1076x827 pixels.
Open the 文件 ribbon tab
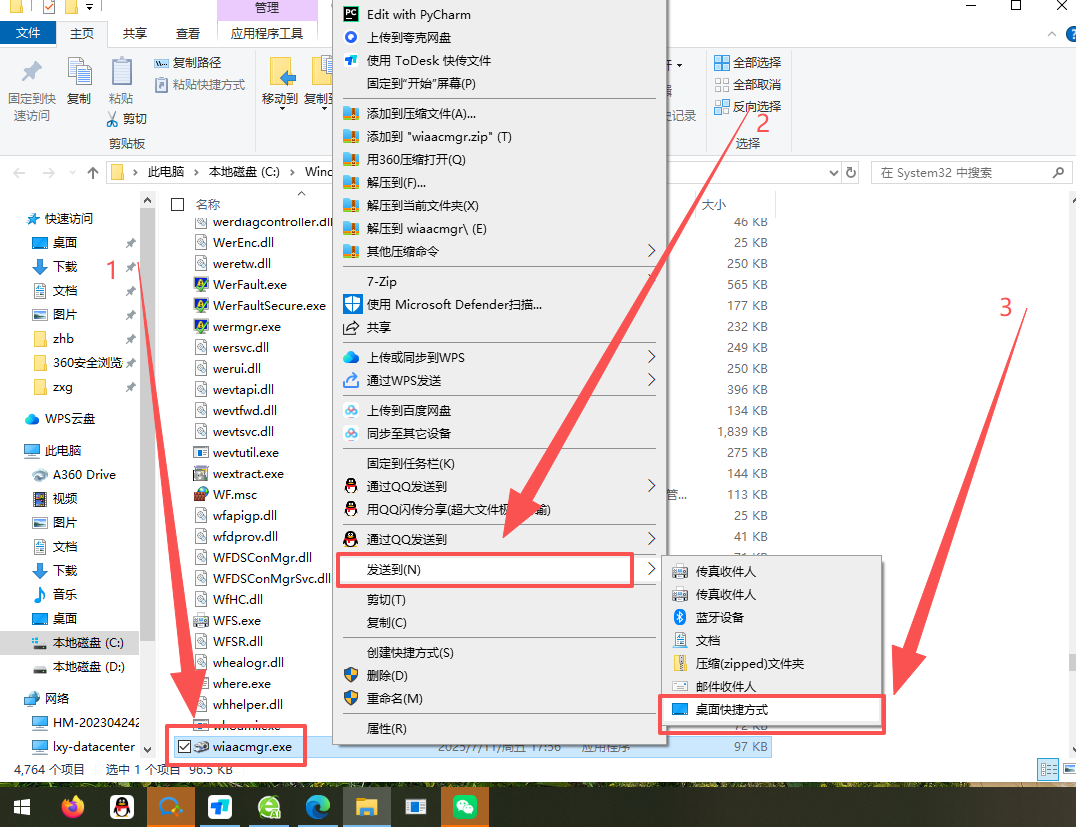click(x=28, y=33)
